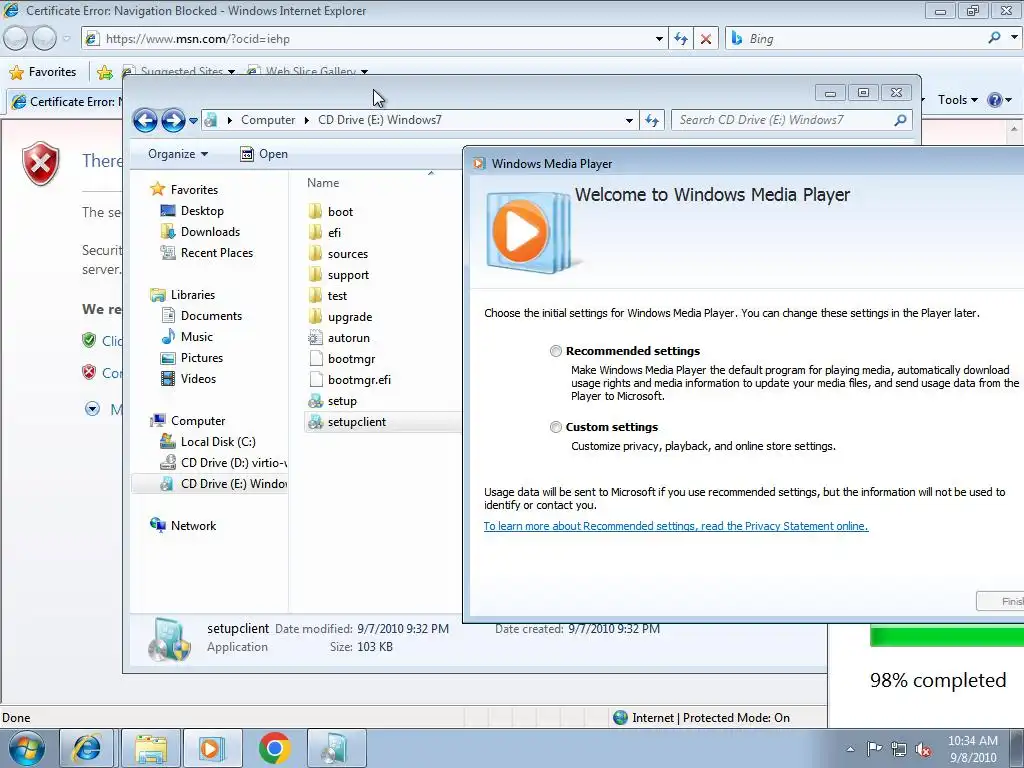Click the Windows Start button
Image resolution: width=1024 pixels, height=768 pixels.
tap(27, 748)
